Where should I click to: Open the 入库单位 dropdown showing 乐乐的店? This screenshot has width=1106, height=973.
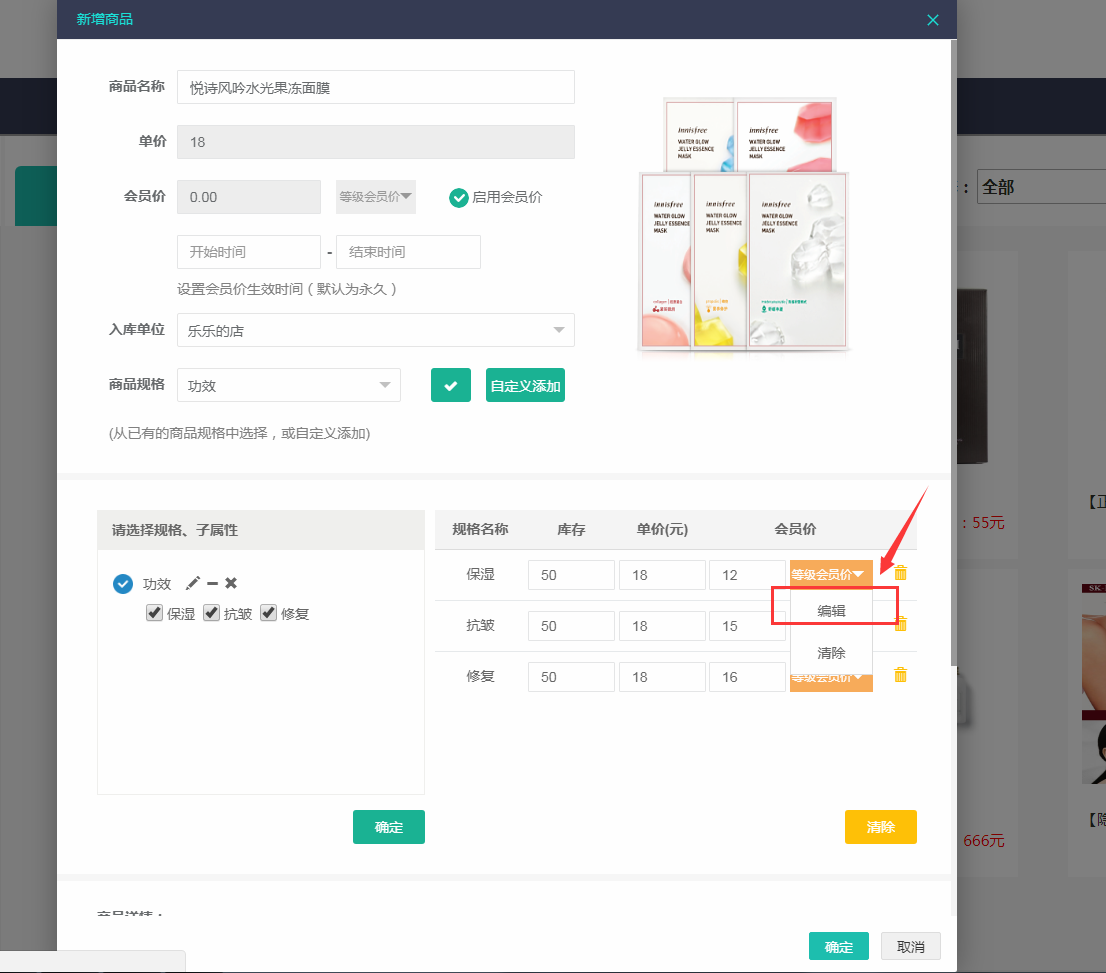coord(375,330)
